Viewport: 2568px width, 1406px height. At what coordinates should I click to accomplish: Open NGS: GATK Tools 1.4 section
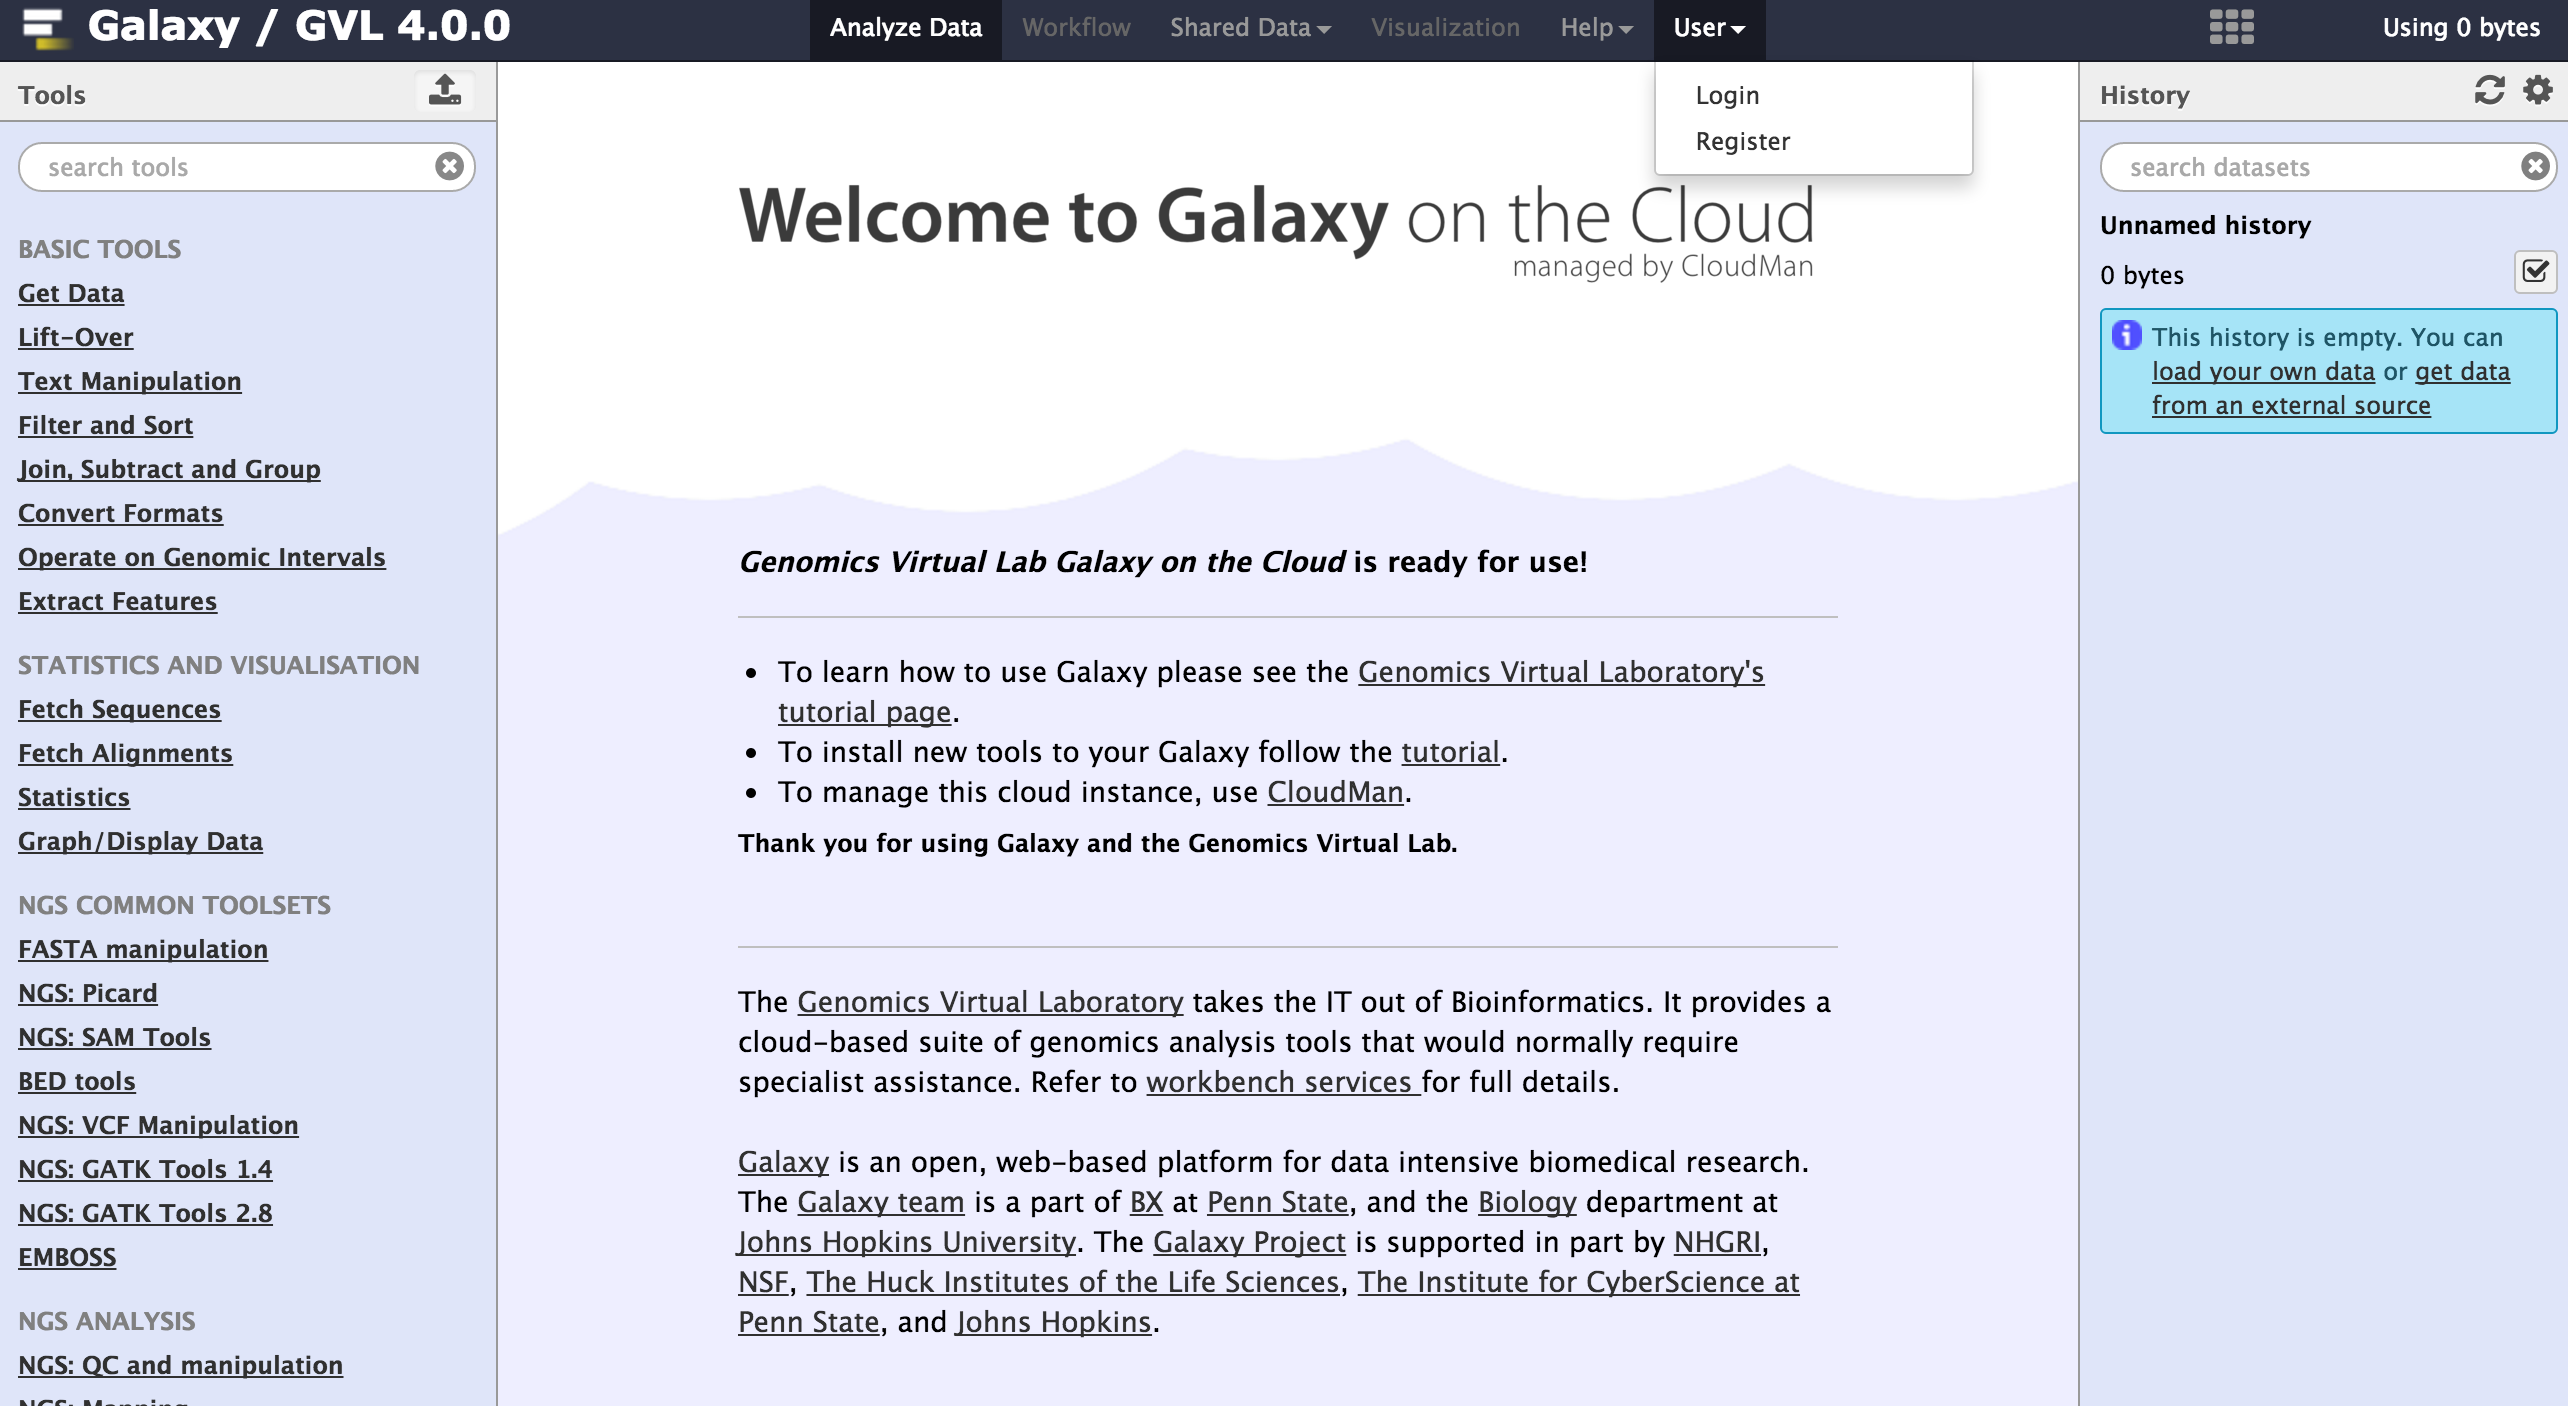[x=146, y=1169]
